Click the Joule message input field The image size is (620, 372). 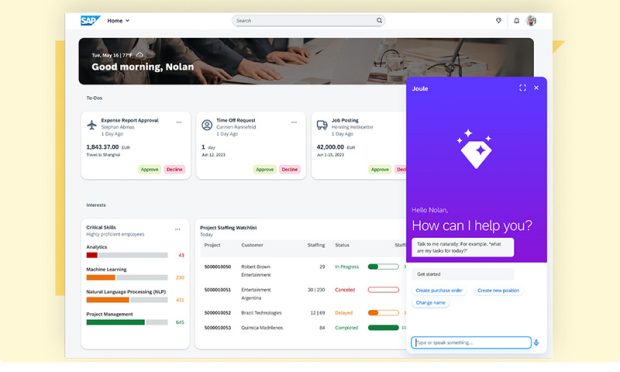471,342
